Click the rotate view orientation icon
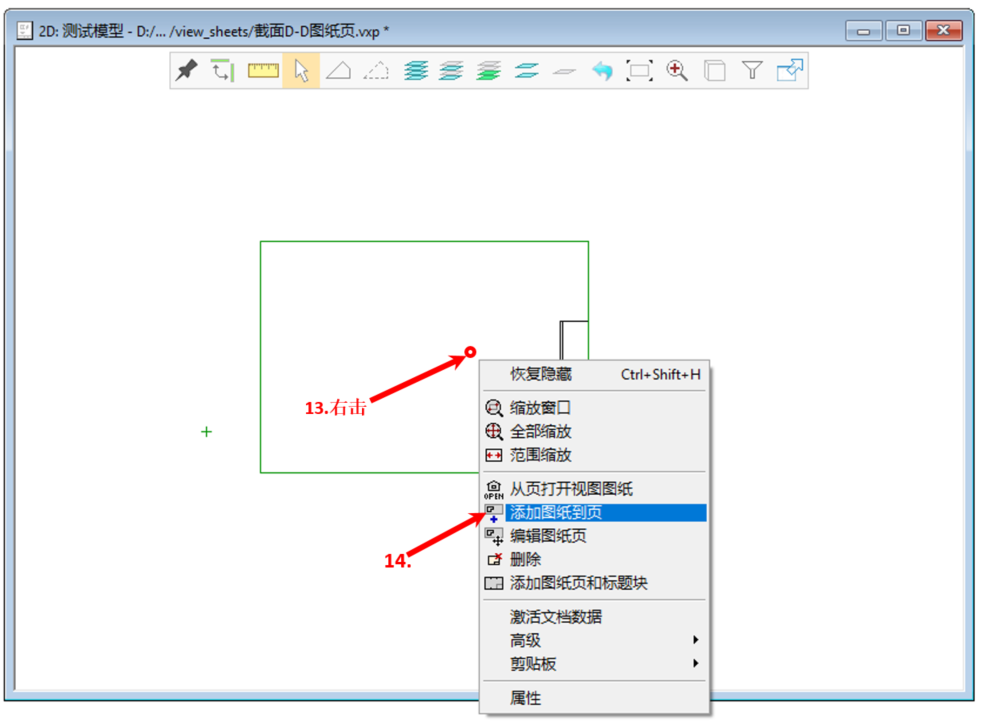 pos(222,70)
